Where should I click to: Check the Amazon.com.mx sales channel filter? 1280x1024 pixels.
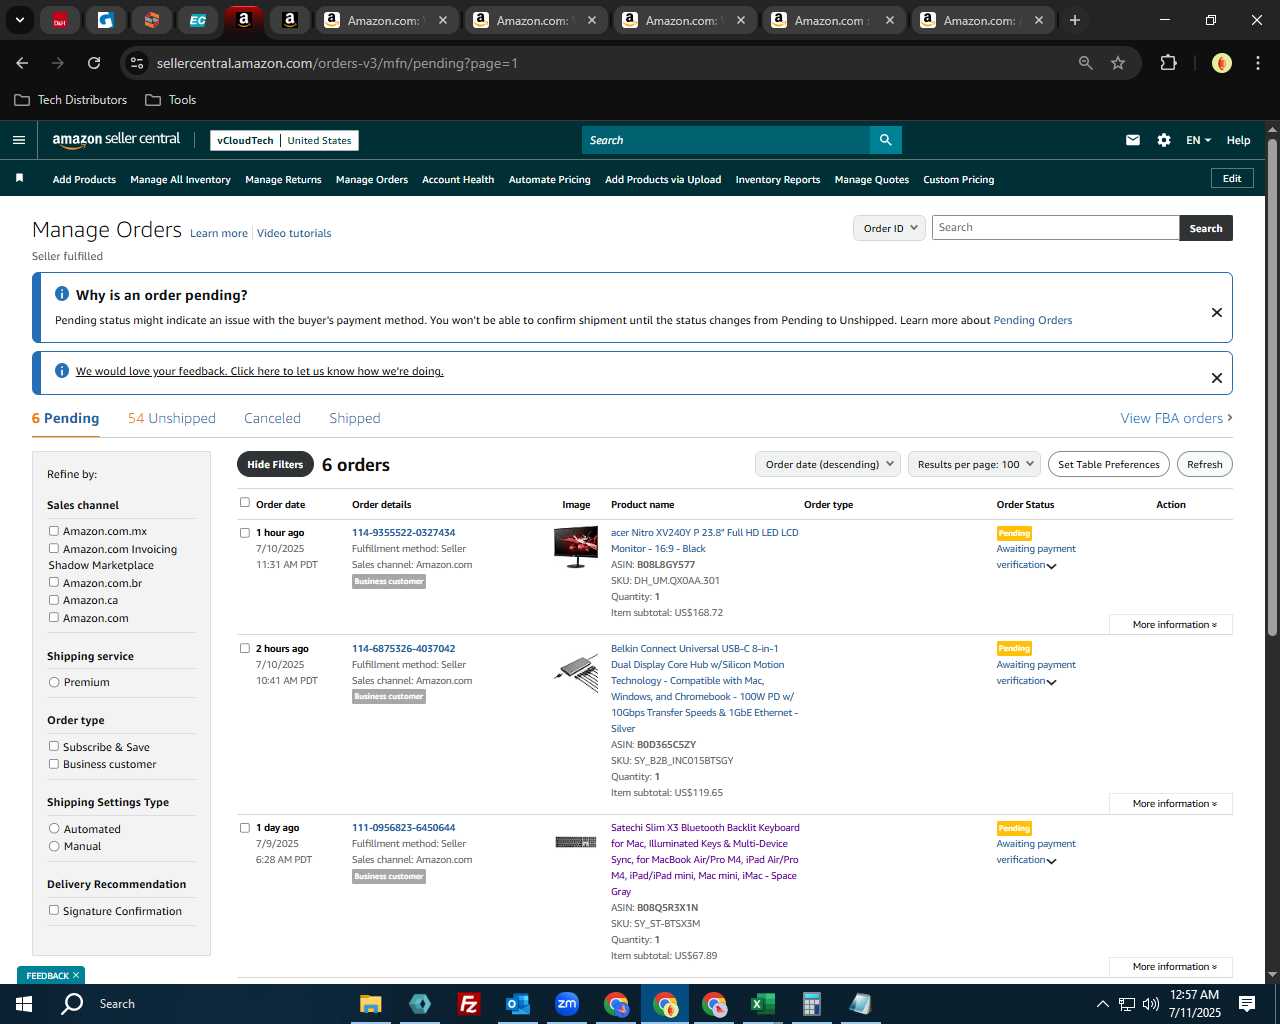[x=54, y=531]
